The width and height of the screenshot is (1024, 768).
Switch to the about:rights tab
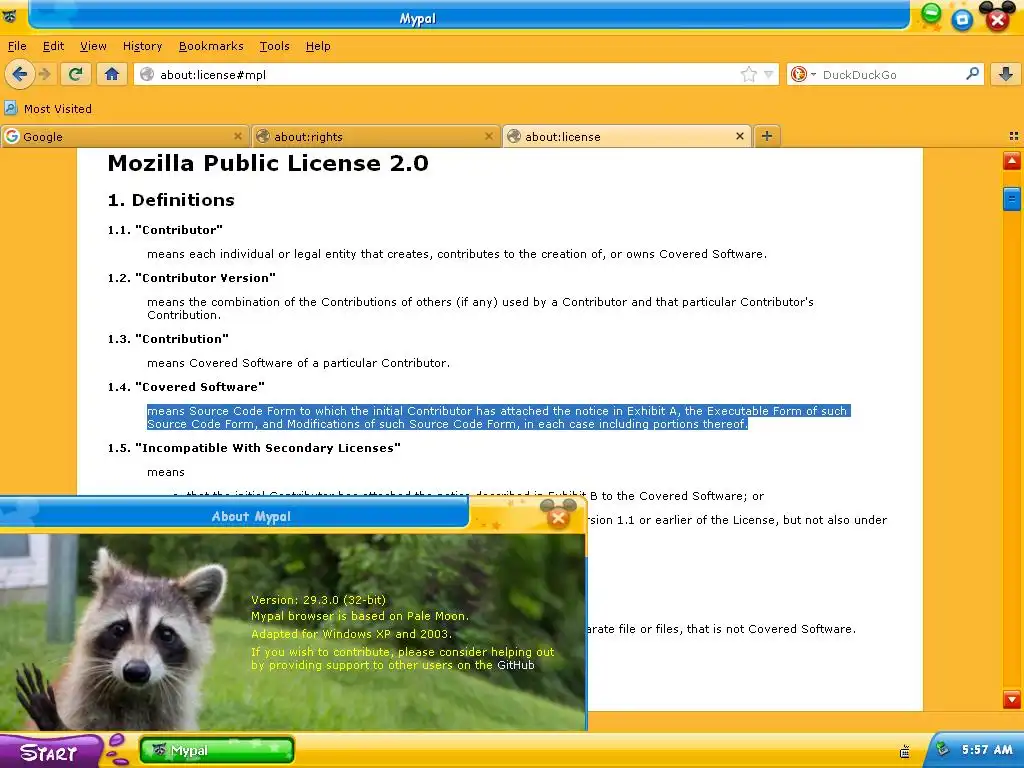[375, 136]
